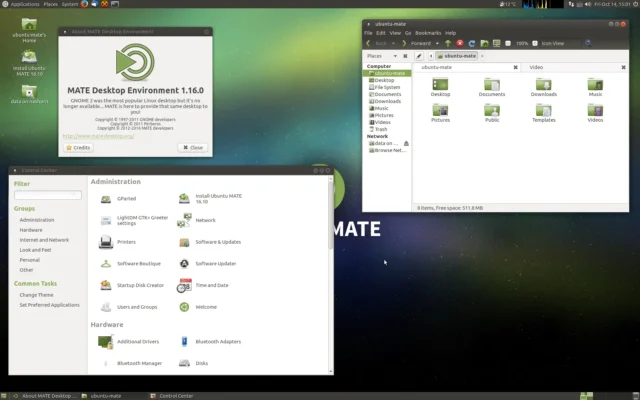Image resolution: width=640 pixels, height=400 pixels.
Task: Open the Places sidebar type dropdown
Action: [x=382, y=56]
